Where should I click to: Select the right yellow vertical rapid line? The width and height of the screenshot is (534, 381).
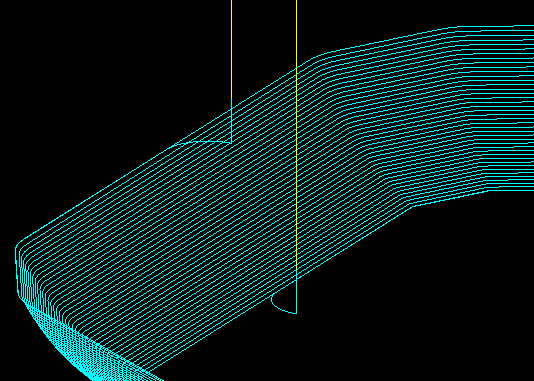(297, 136)
